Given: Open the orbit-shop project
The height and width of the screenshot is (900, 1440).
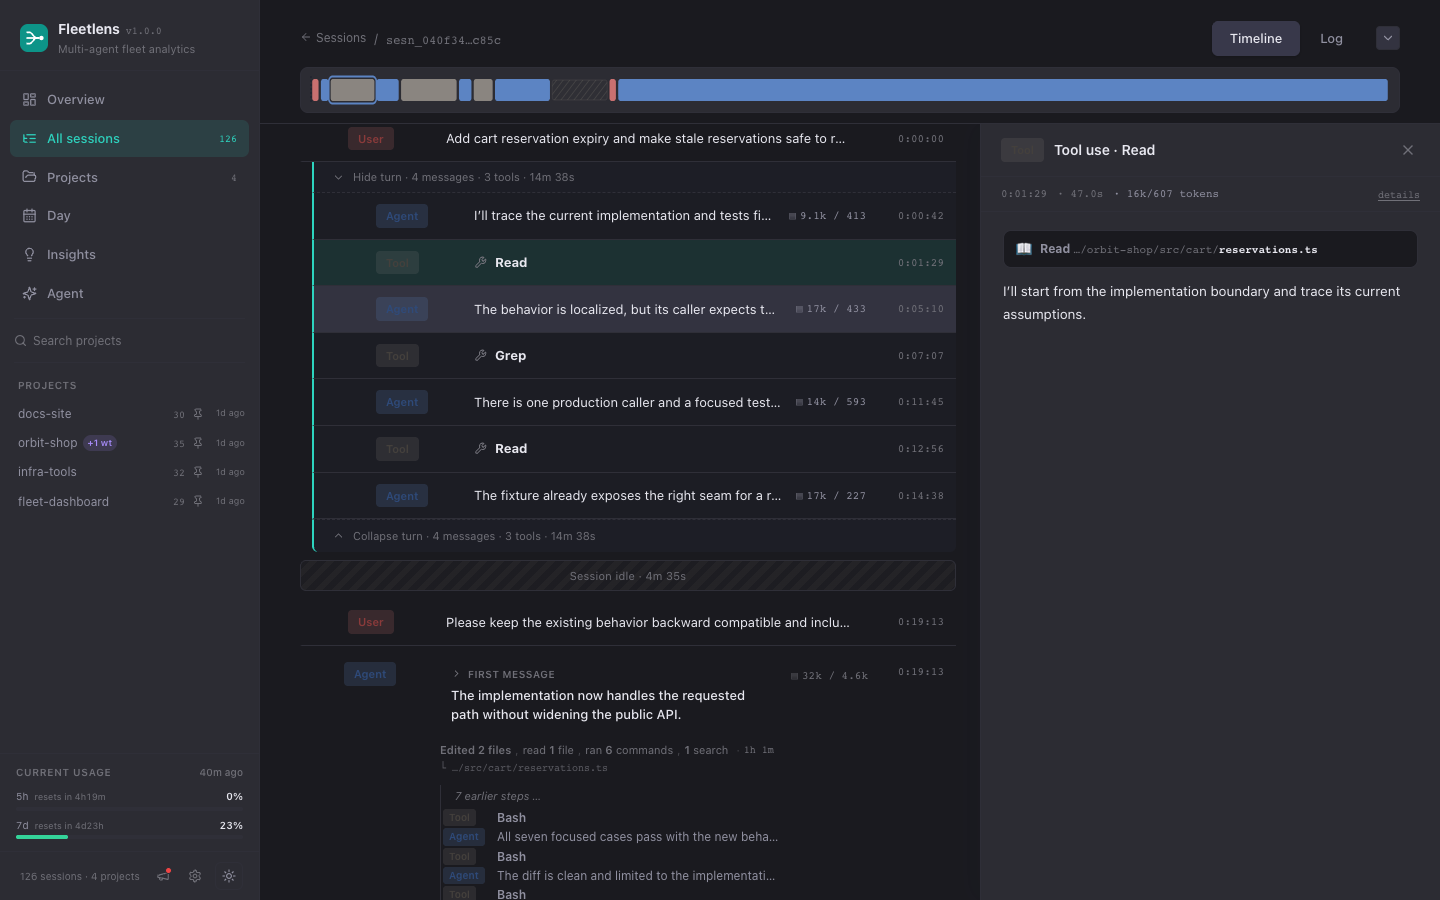Looking at the screenshot, I should [x=47, y=443].
